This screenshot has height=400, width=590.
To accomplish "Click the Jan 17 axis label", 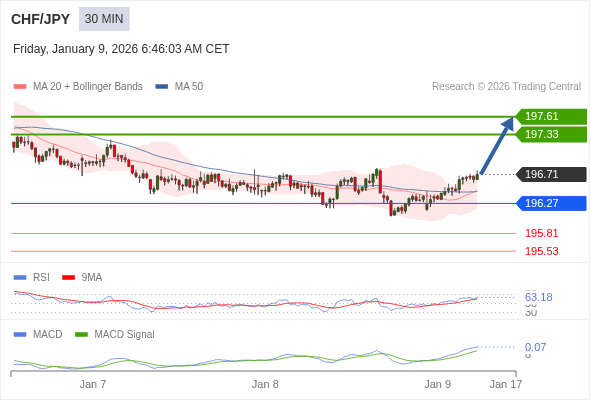I will click(x=506, y=384).
